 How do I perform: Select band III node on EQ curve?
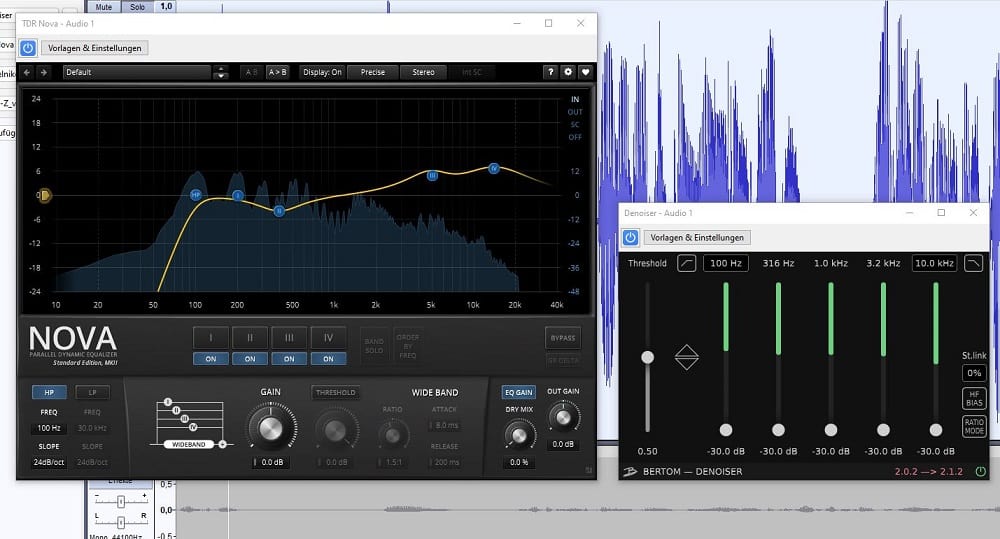[432, 175]
